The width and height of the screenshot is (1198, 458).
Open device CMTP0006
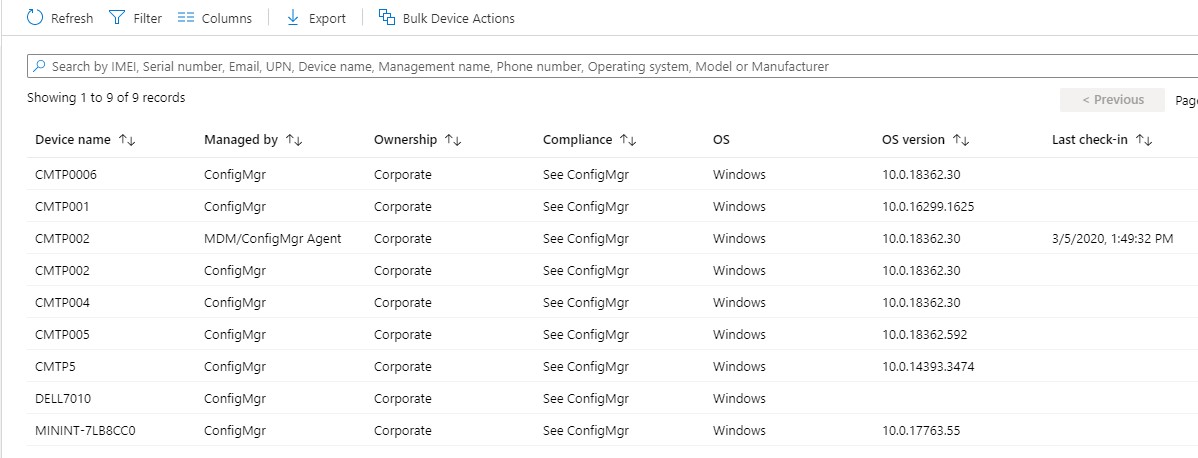click(x=66, y=175)
